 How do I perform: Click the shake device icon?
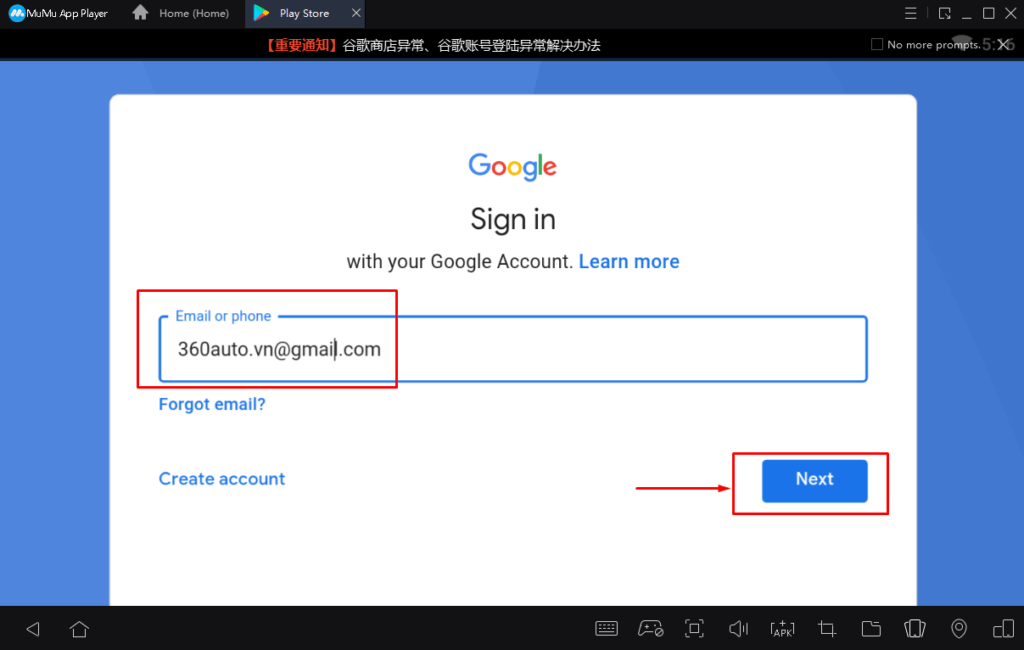point(915,628)
